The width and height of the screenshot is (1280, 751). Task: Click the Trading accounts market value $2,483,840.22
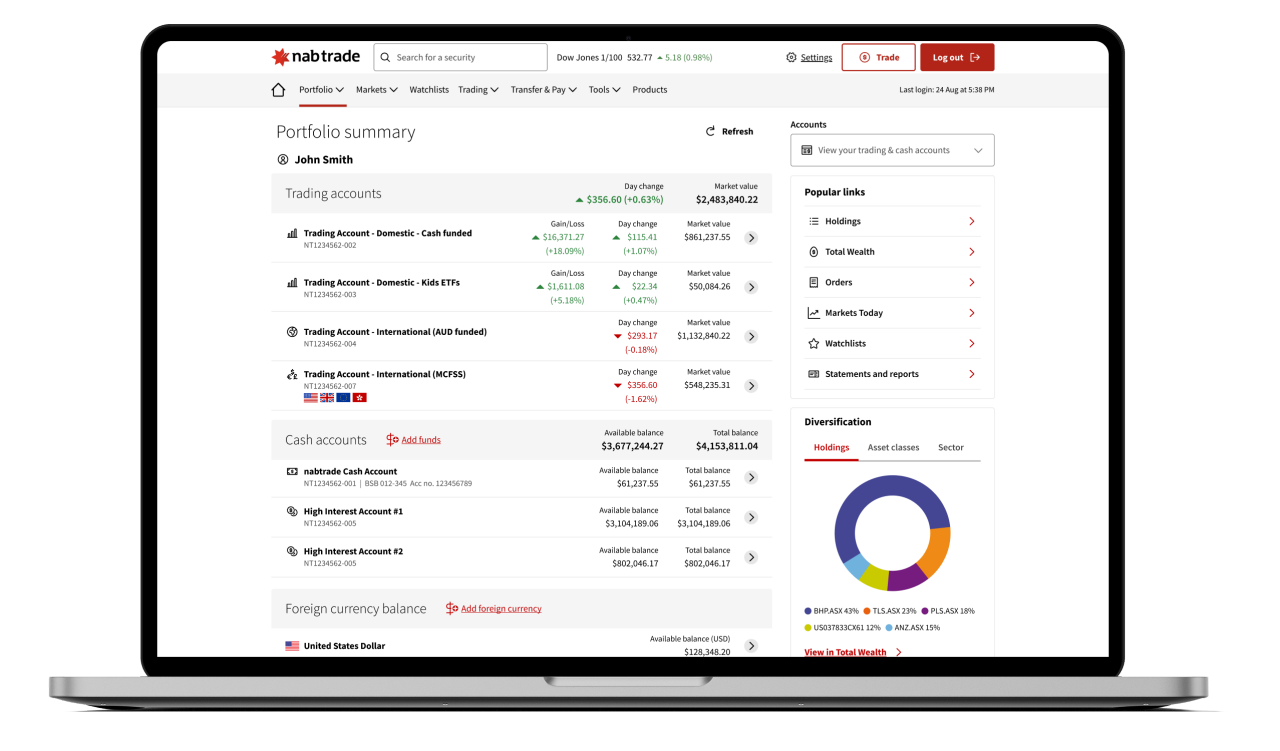(x=727, y=199)
